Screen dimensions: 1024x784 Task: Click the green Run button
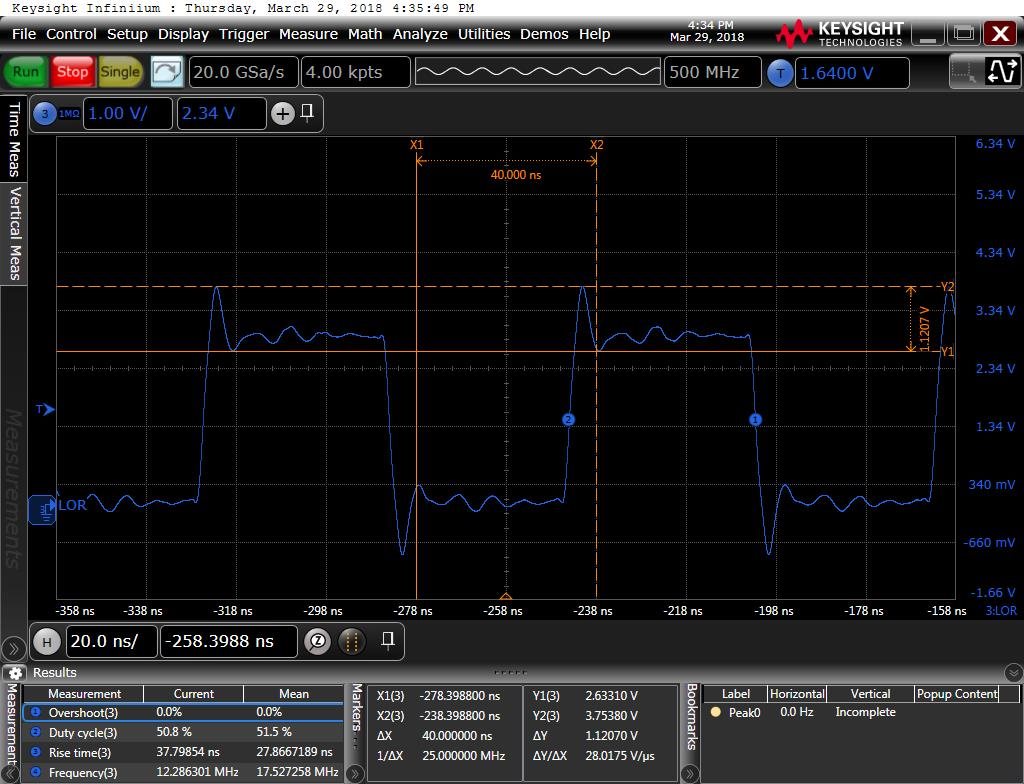25,72
